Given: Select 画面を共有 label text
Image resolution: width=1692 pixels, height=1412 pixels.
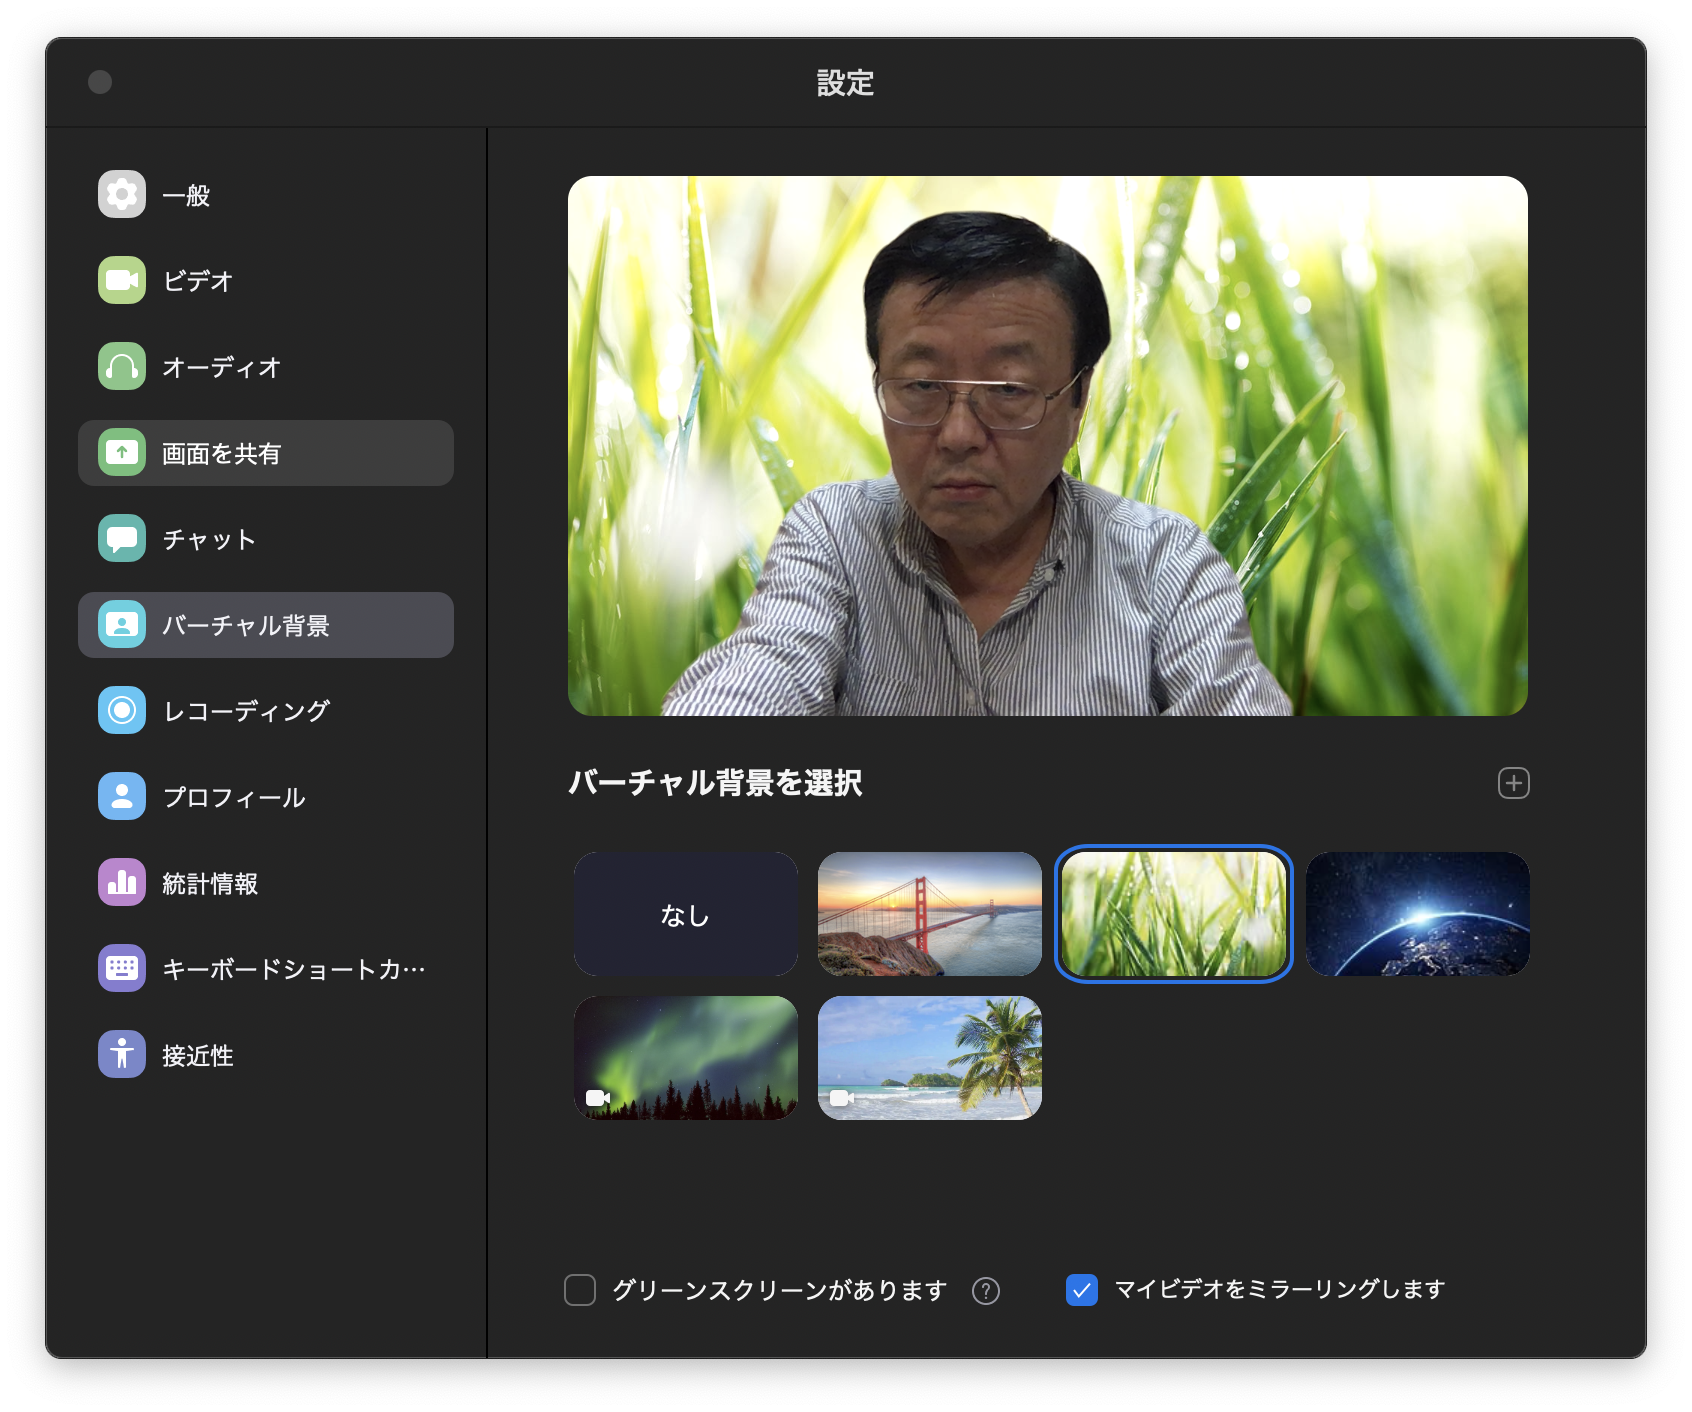Looking at the screenshot, I should (x=222, y=453).
